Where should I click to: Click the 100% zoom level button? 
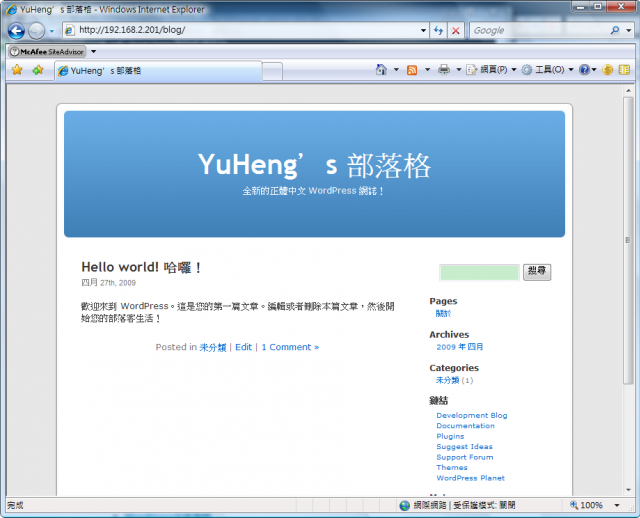click(x=587, y=505)
